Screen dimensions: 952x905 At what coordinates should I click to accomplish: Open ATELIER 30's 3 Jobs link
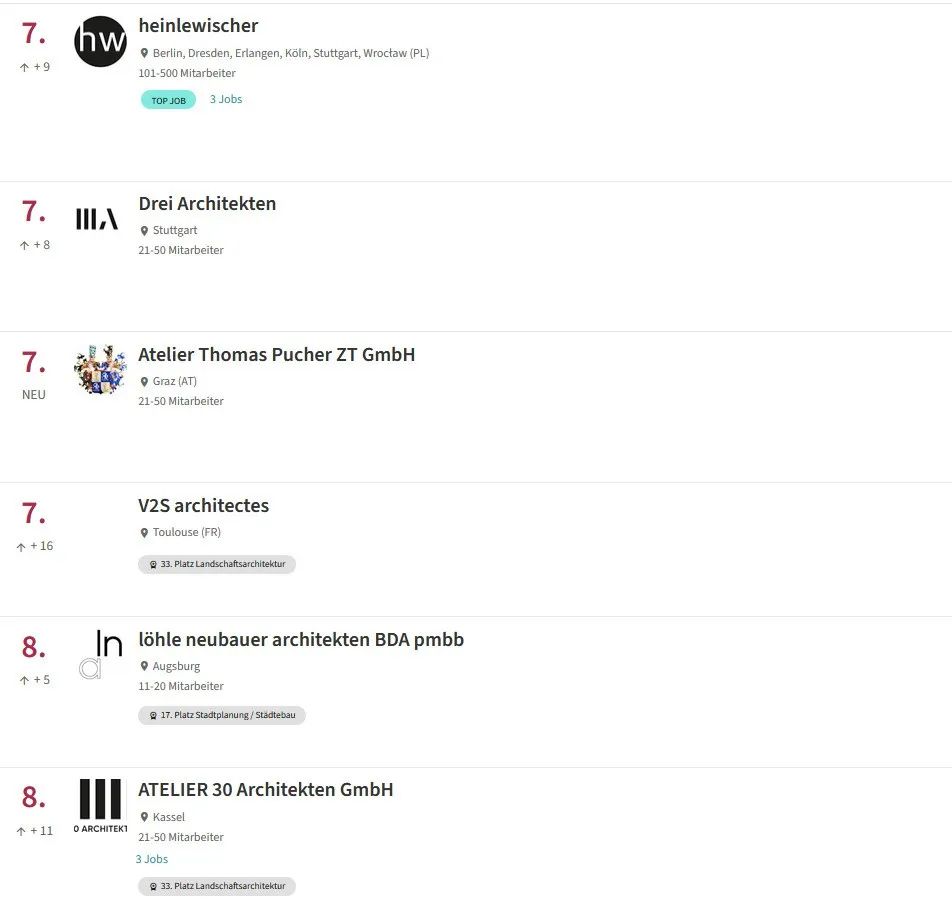tap(152, 859)
